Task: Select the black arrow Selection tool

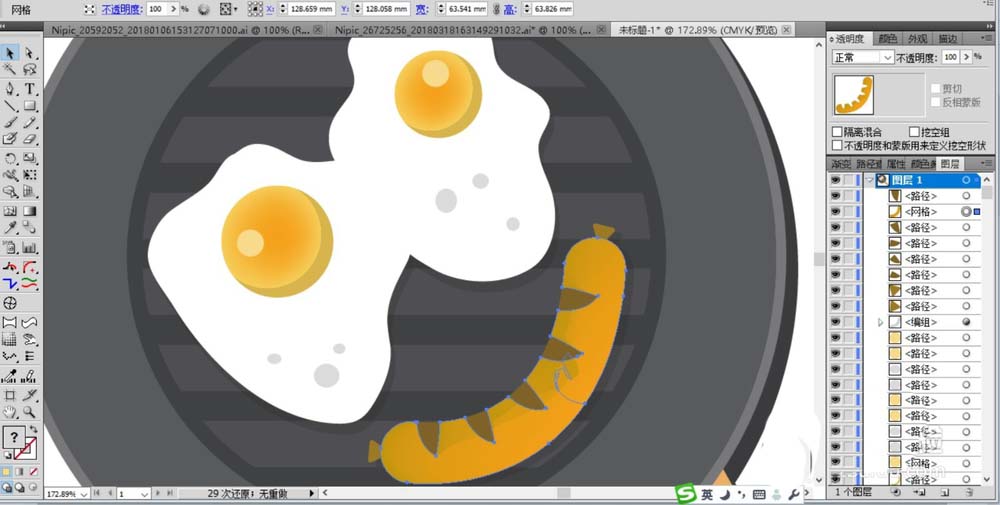Action: [x=10, y=54]
